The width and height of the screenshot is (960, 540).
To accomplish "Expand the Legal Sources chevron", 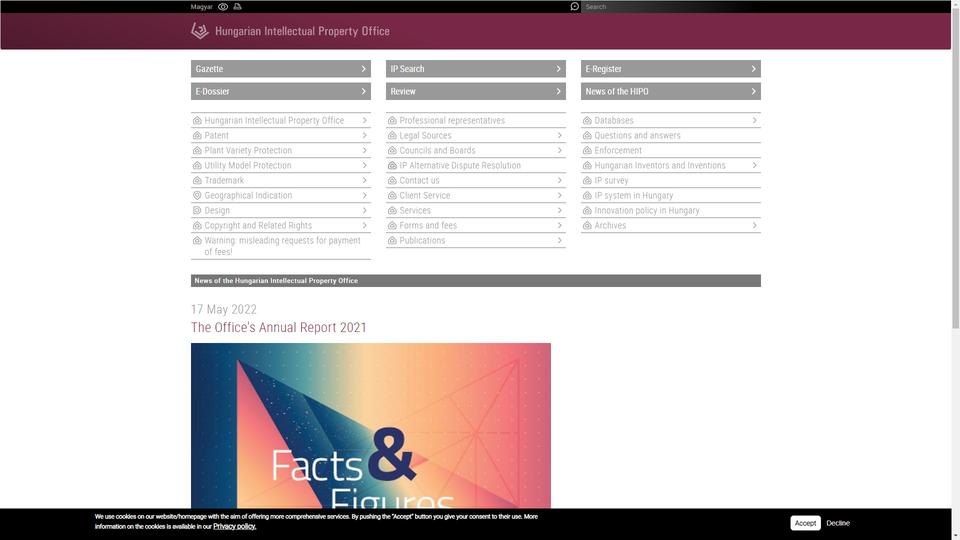I will [x=560, y=135].
